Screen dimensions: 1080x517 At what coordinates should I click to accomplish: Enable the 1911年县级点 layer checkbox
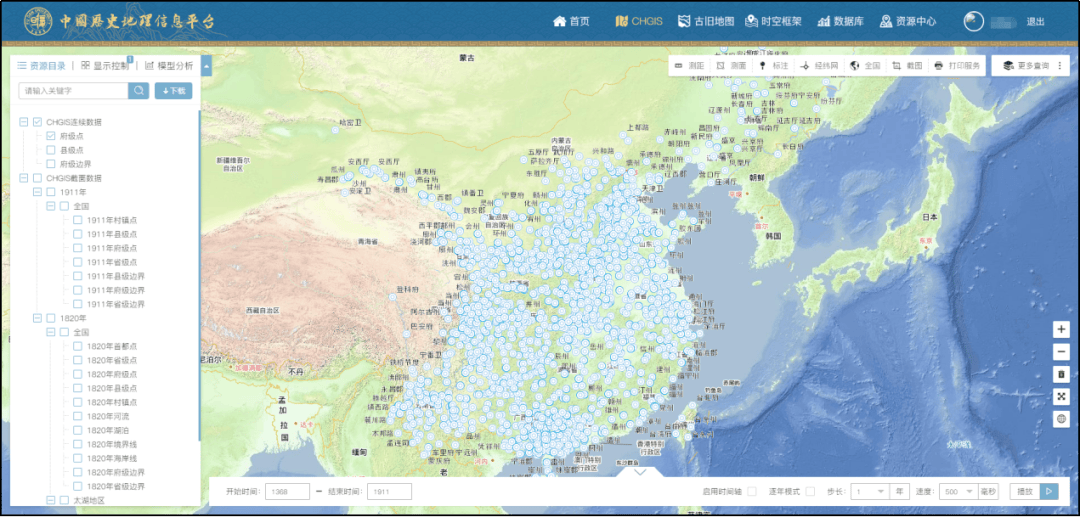tap(77, 234)
